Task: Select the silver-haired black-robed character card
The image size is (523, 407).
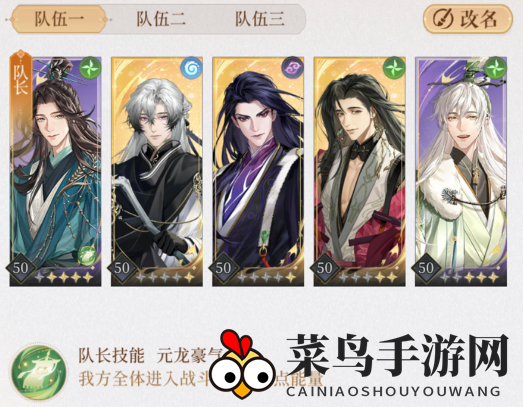Action: point(157,171)
